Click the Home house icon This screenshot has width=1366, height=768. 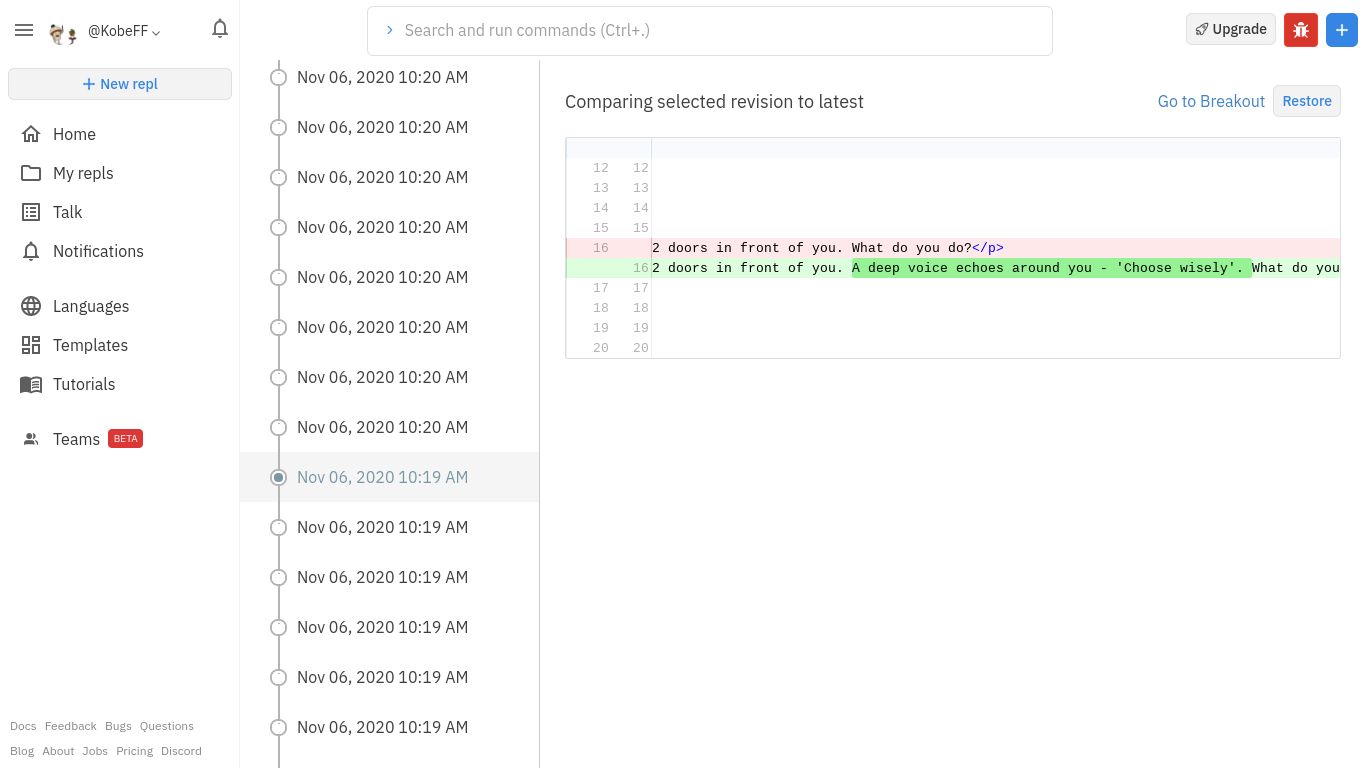point(31,134)
